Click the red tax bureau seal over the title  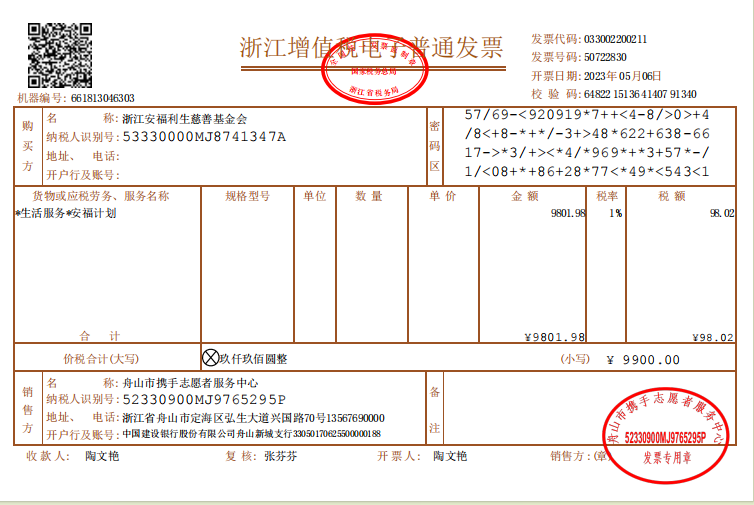(374, 69)
